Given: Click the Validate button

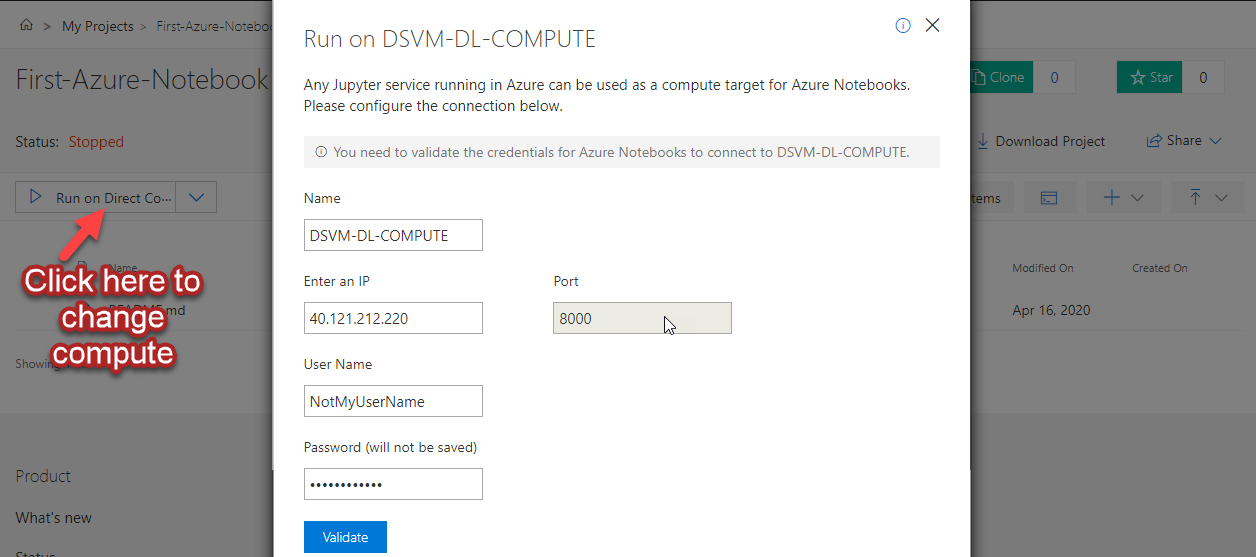Looking at the screenshot, I should (345, 537).
